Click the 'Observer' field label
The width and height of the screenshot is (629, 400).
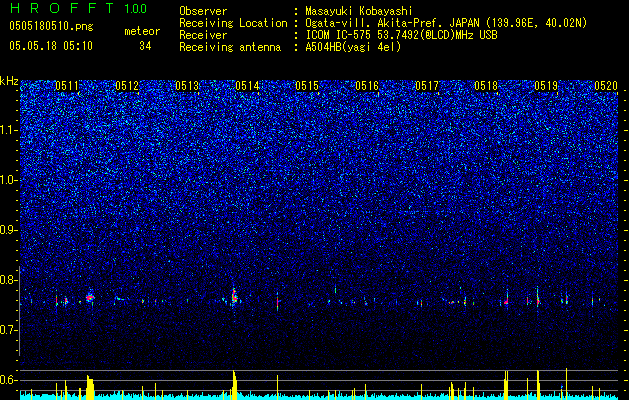(203, 11)
